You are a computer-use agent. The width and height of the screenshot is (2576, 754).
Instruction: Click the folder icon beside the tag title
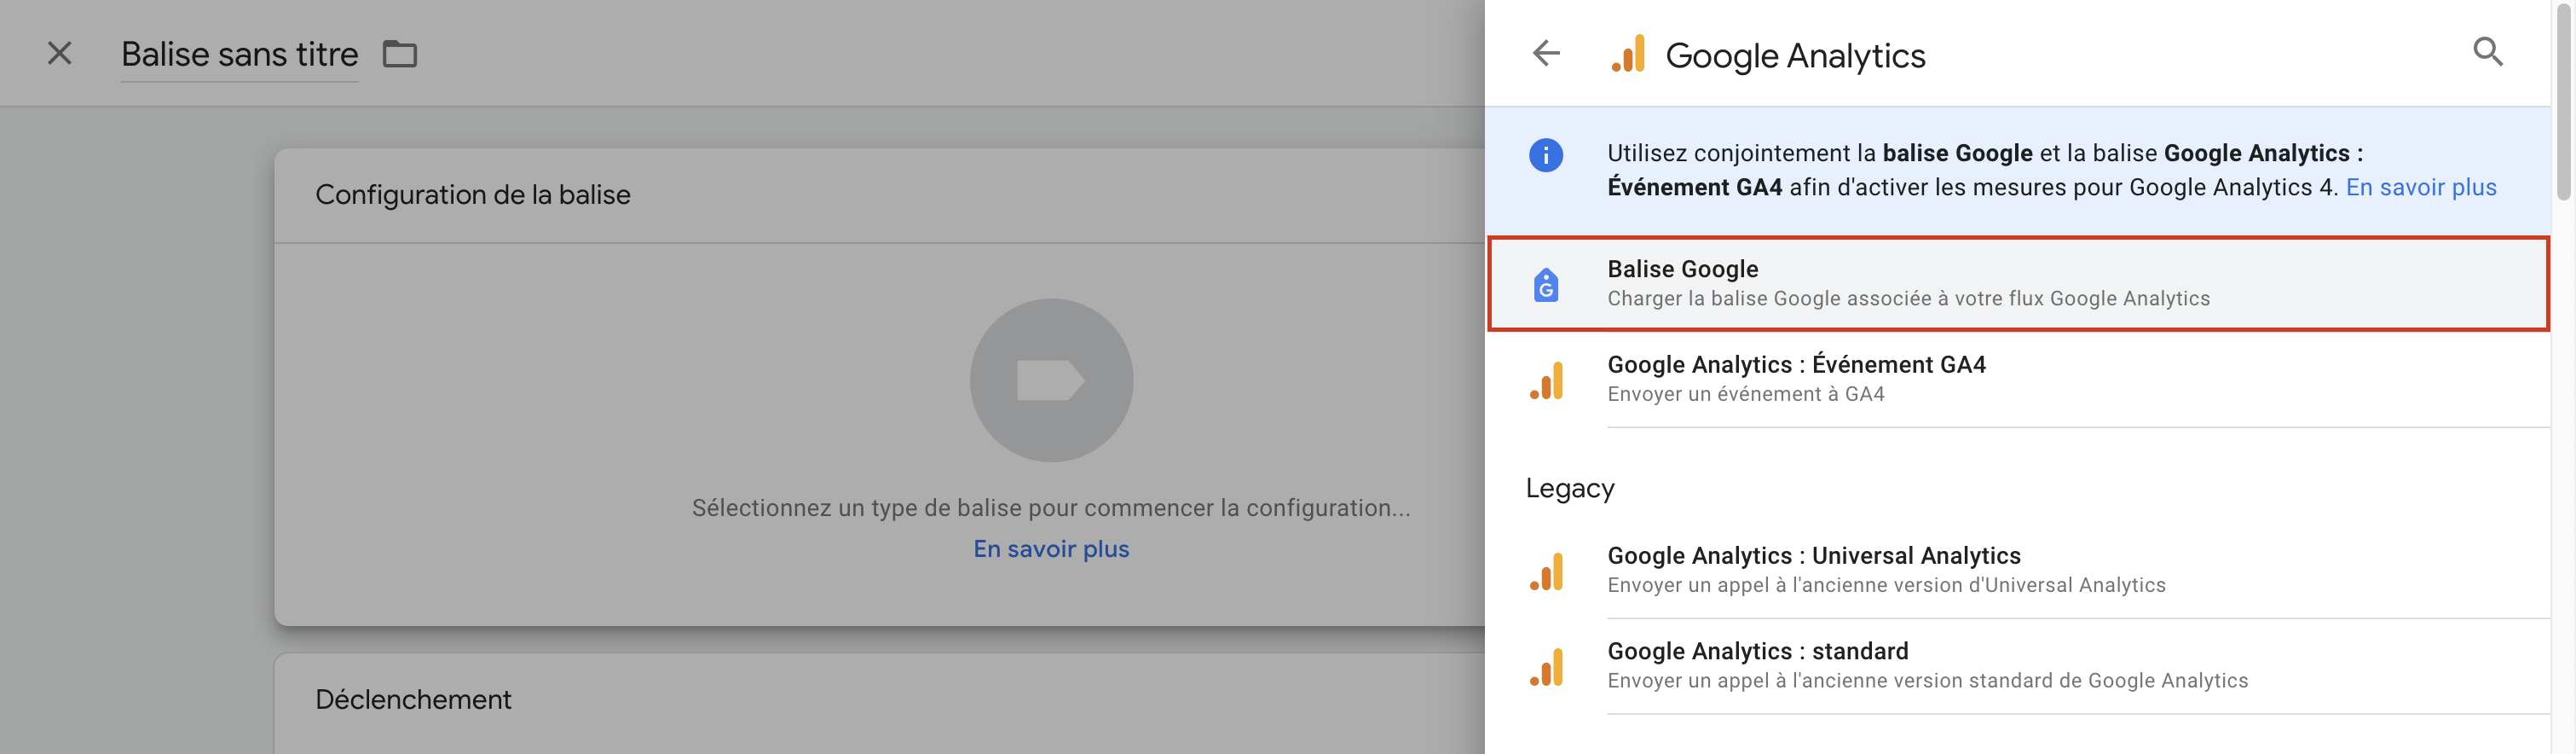pos(400,53)
